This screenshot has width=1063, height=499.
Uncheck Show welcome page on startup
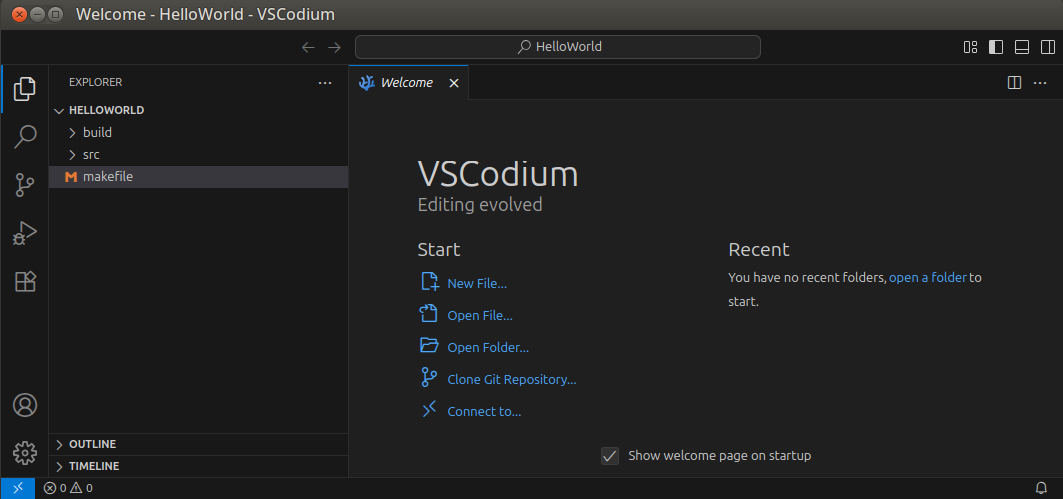(x=610, y=456)
